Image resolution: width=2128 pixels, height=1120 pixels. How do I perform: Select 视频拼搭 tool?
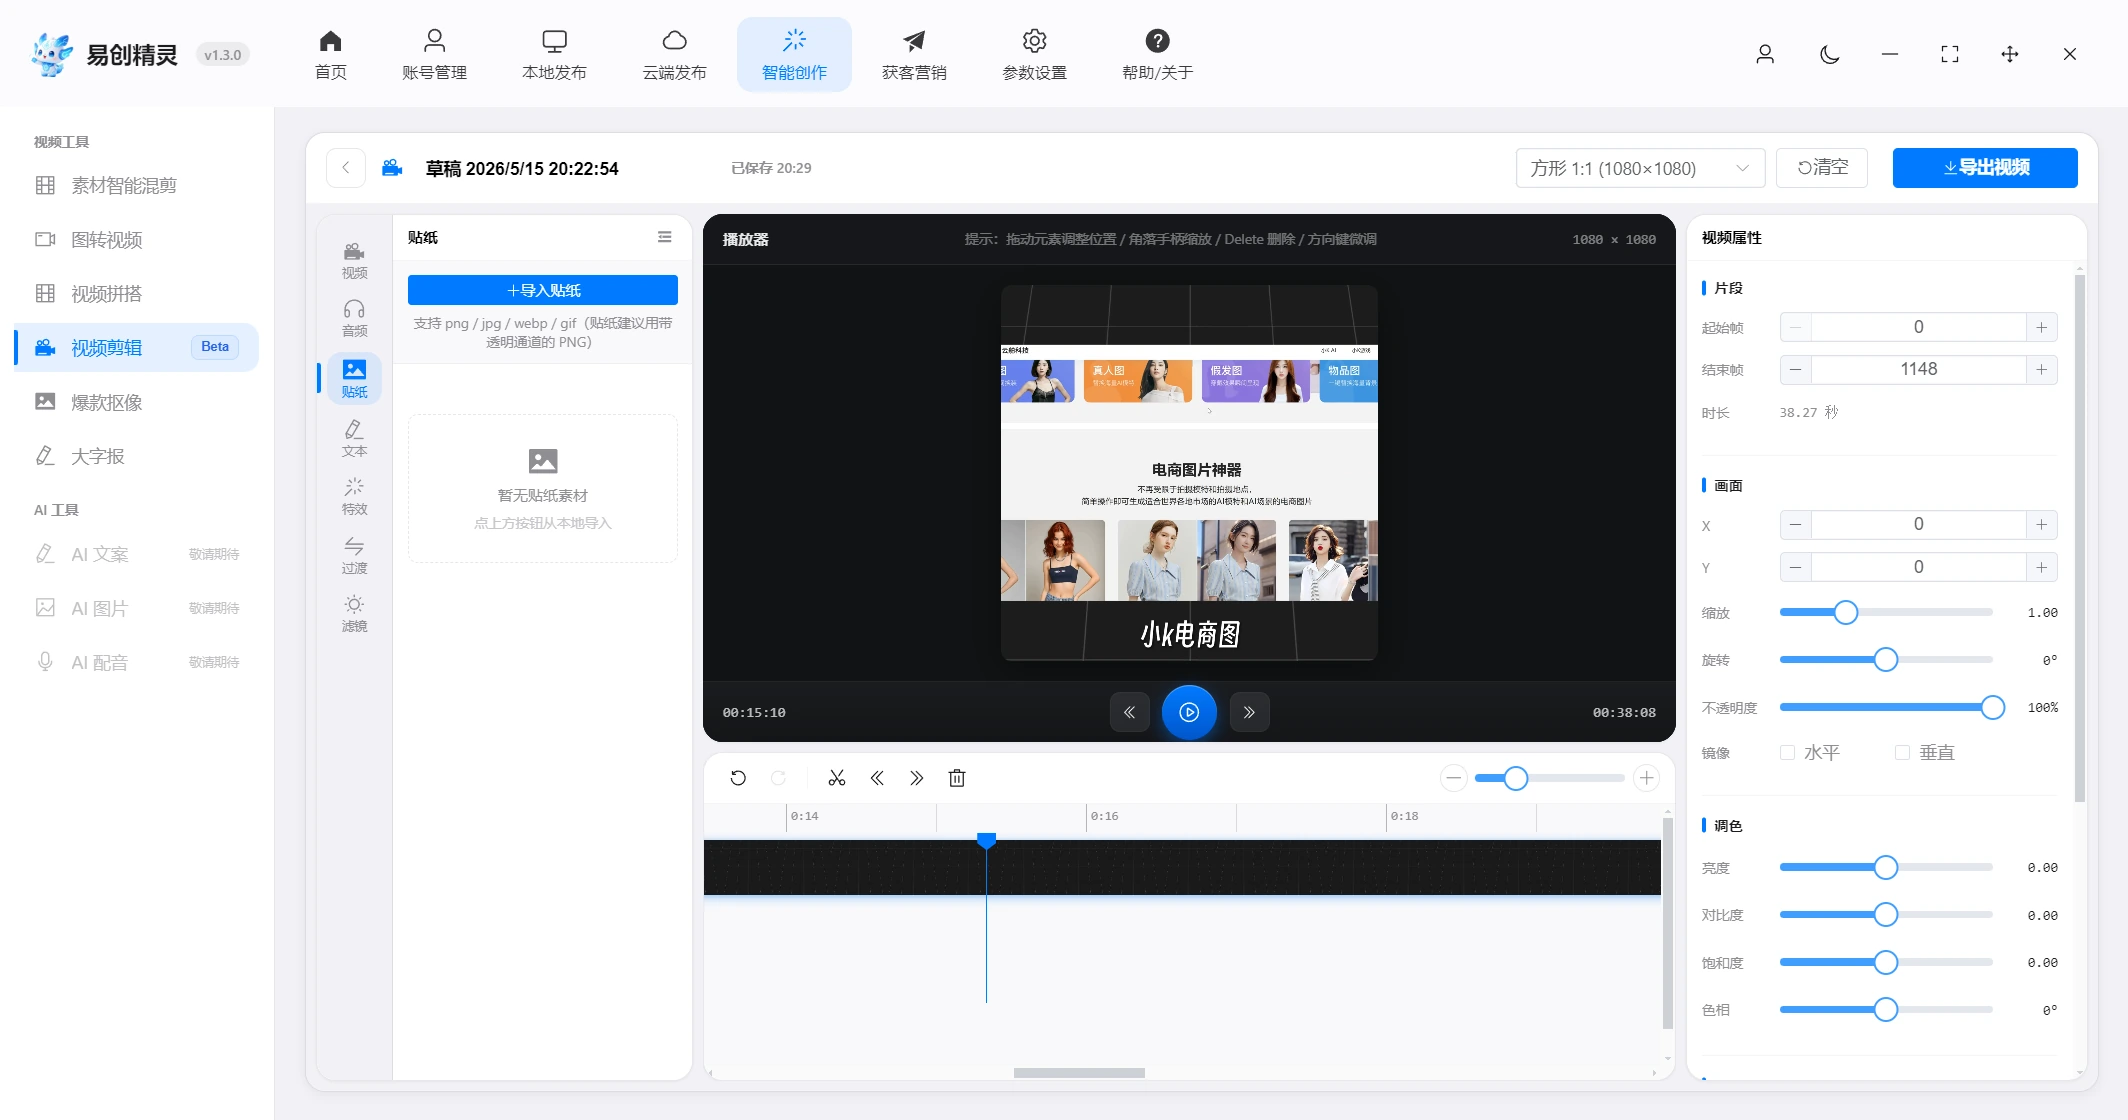pos(137,293)
